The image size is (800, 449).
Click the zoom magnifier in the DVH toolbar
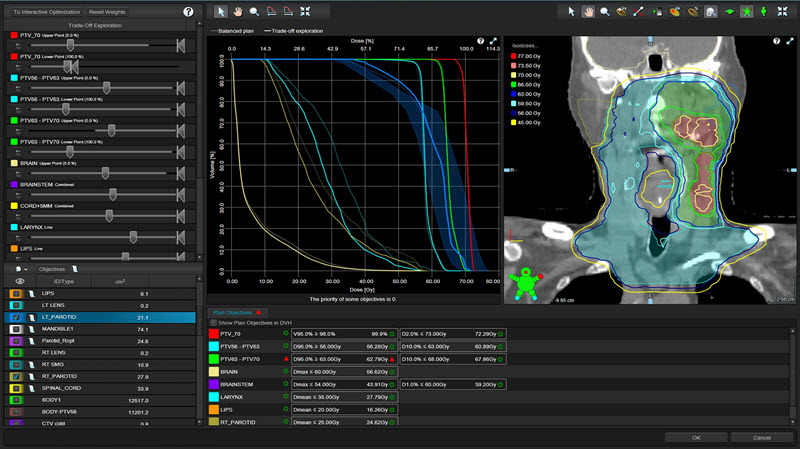click(x=255, y=11)
